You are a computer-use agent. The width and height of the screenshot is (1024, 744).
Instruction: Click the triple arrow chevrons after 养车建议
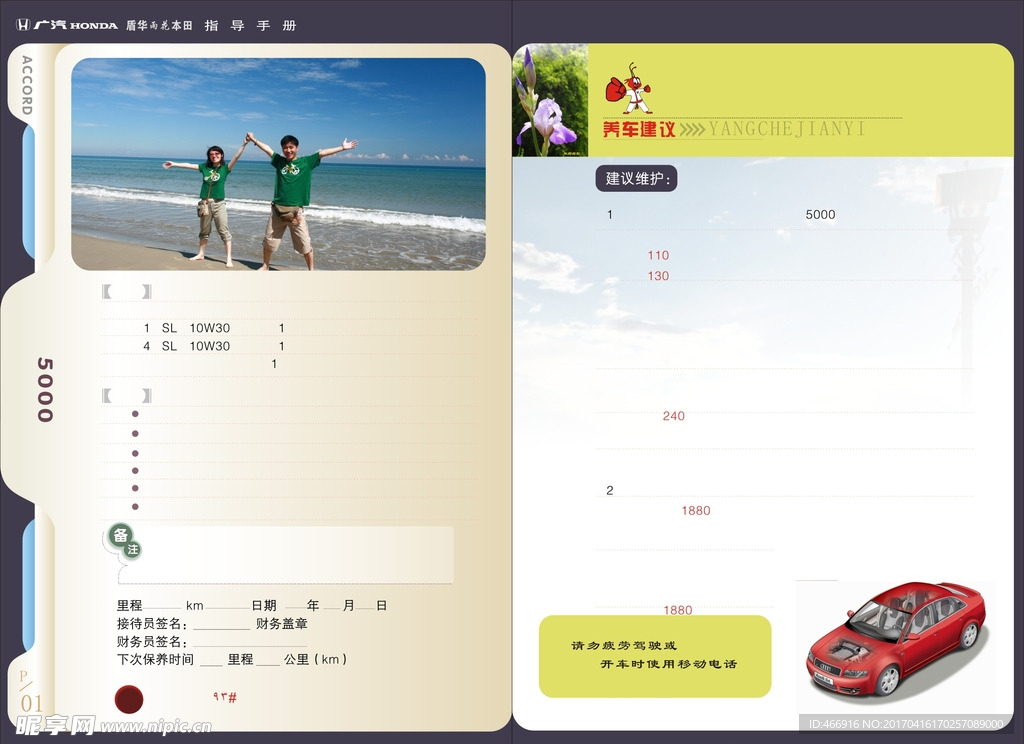[692, 129]
